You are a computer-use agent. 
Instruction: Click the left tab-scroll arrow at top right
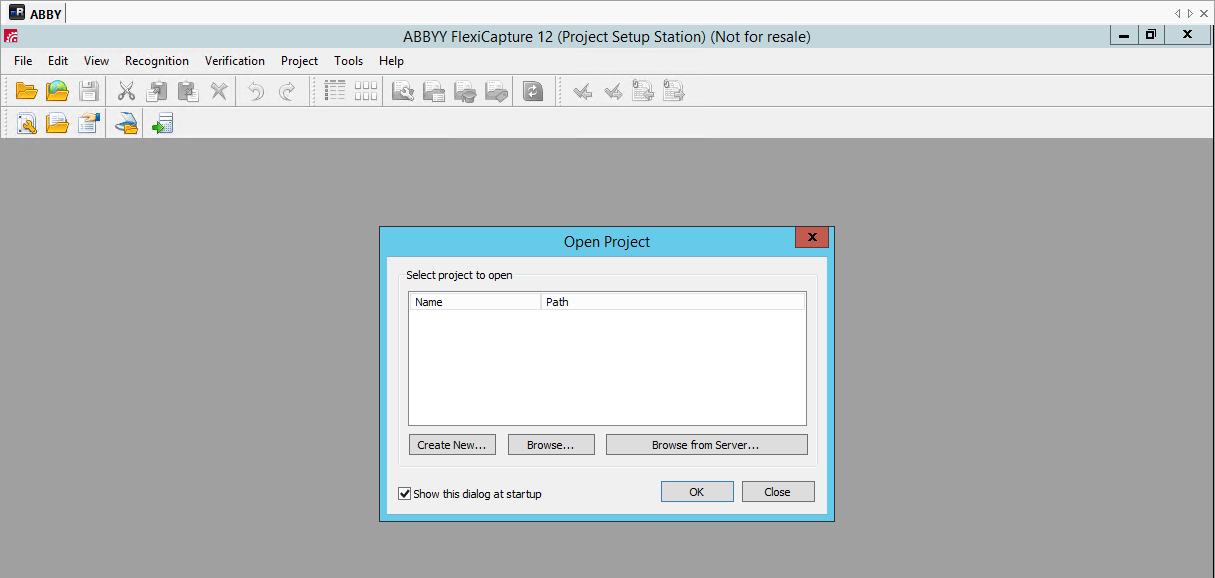point(1177,13)
